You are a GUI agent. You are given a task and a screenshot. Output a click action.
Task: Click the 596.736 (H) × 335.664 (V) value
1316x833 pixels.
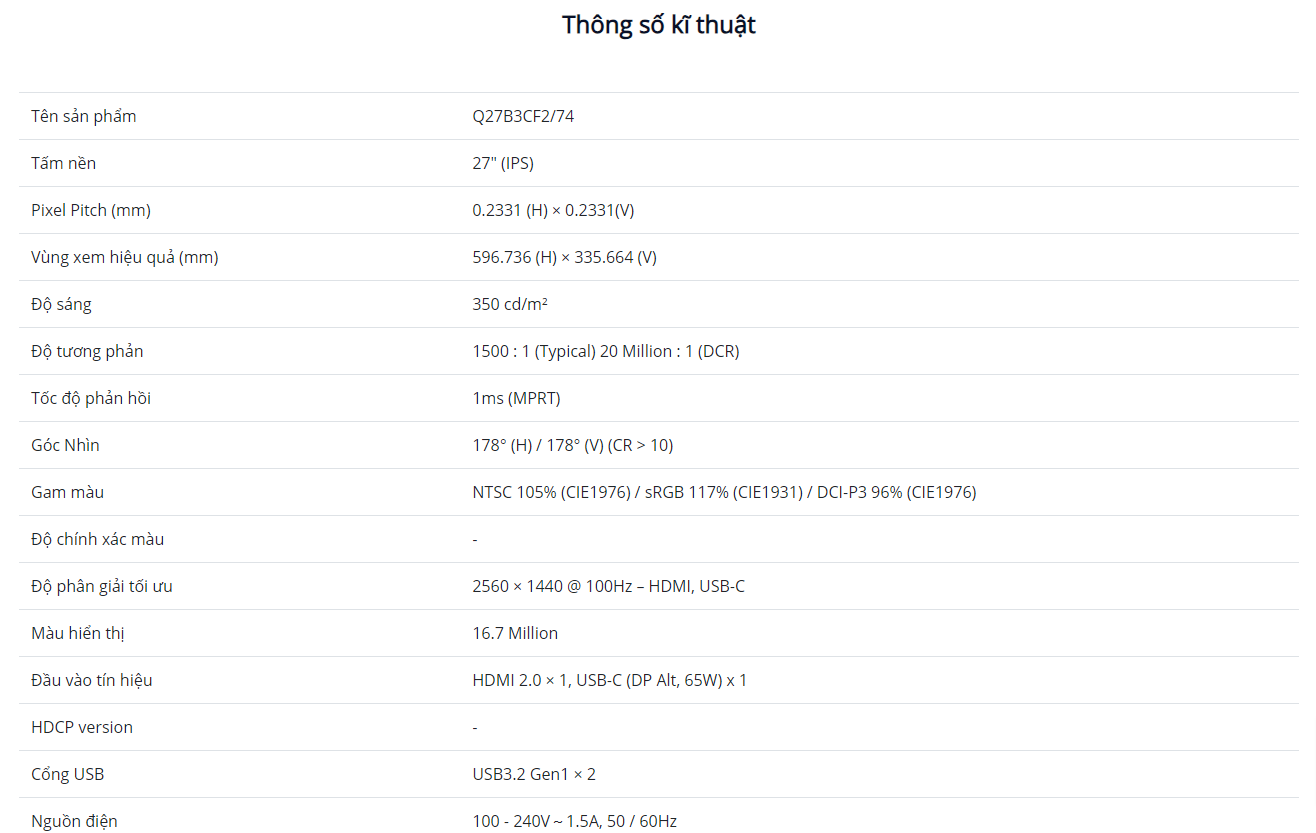tap(565, 257)
